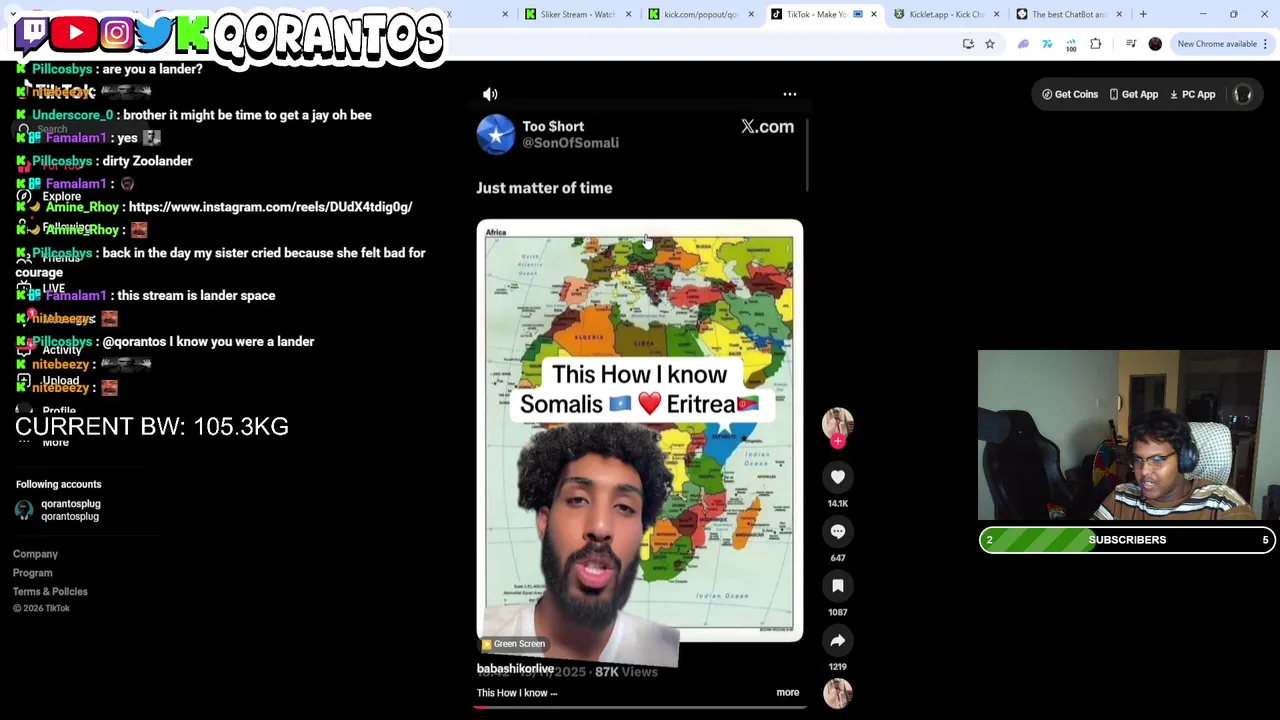Expand caption with the 'more' link
1280x720 pixels.
[788, 692]
